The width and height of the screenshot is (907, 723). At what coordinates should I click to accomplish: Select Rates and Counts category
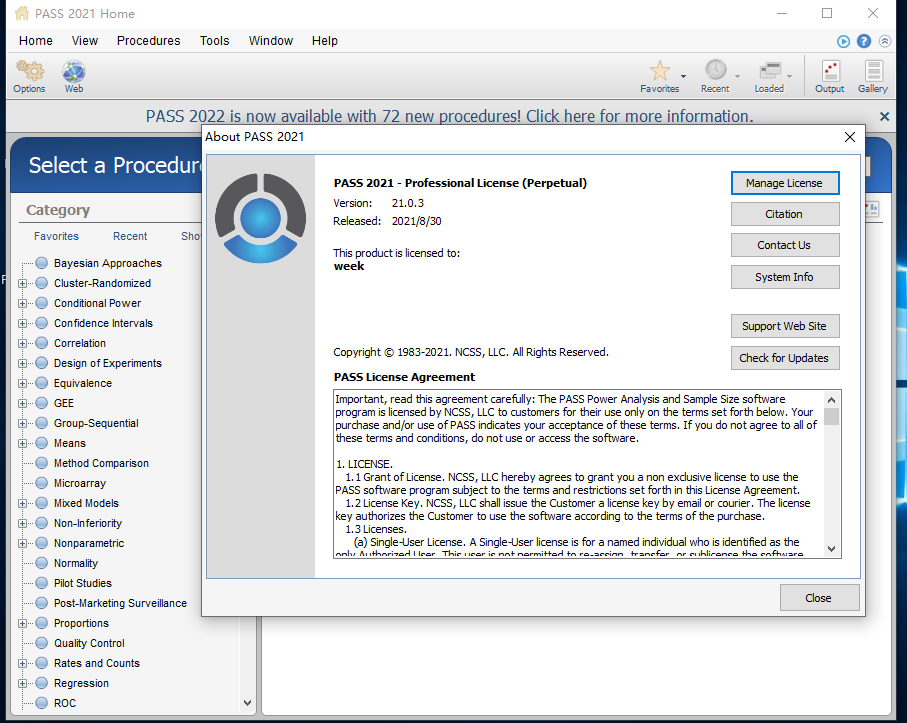pos(97,663)
